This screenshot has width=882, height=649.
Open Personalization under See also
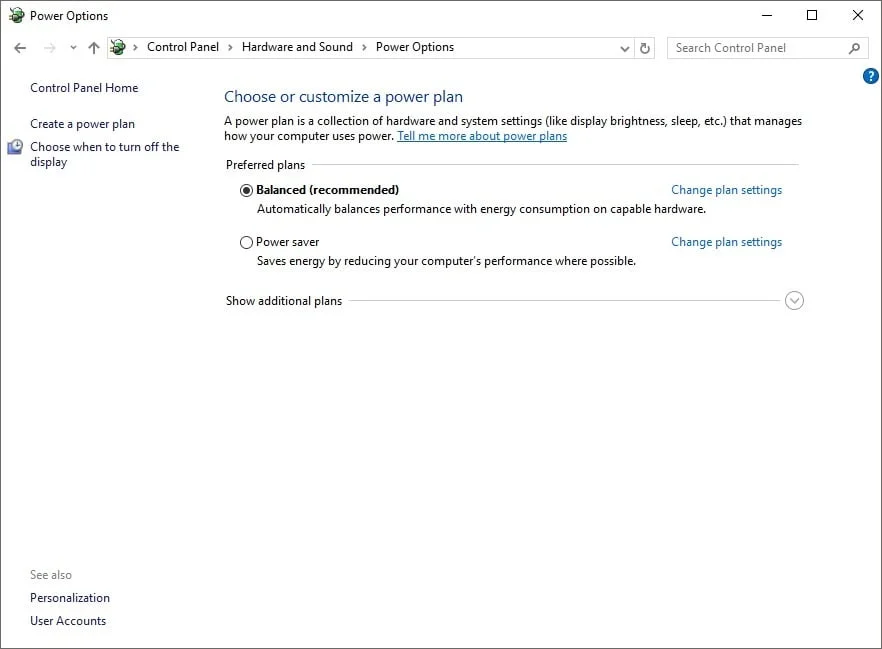point(70,598)
